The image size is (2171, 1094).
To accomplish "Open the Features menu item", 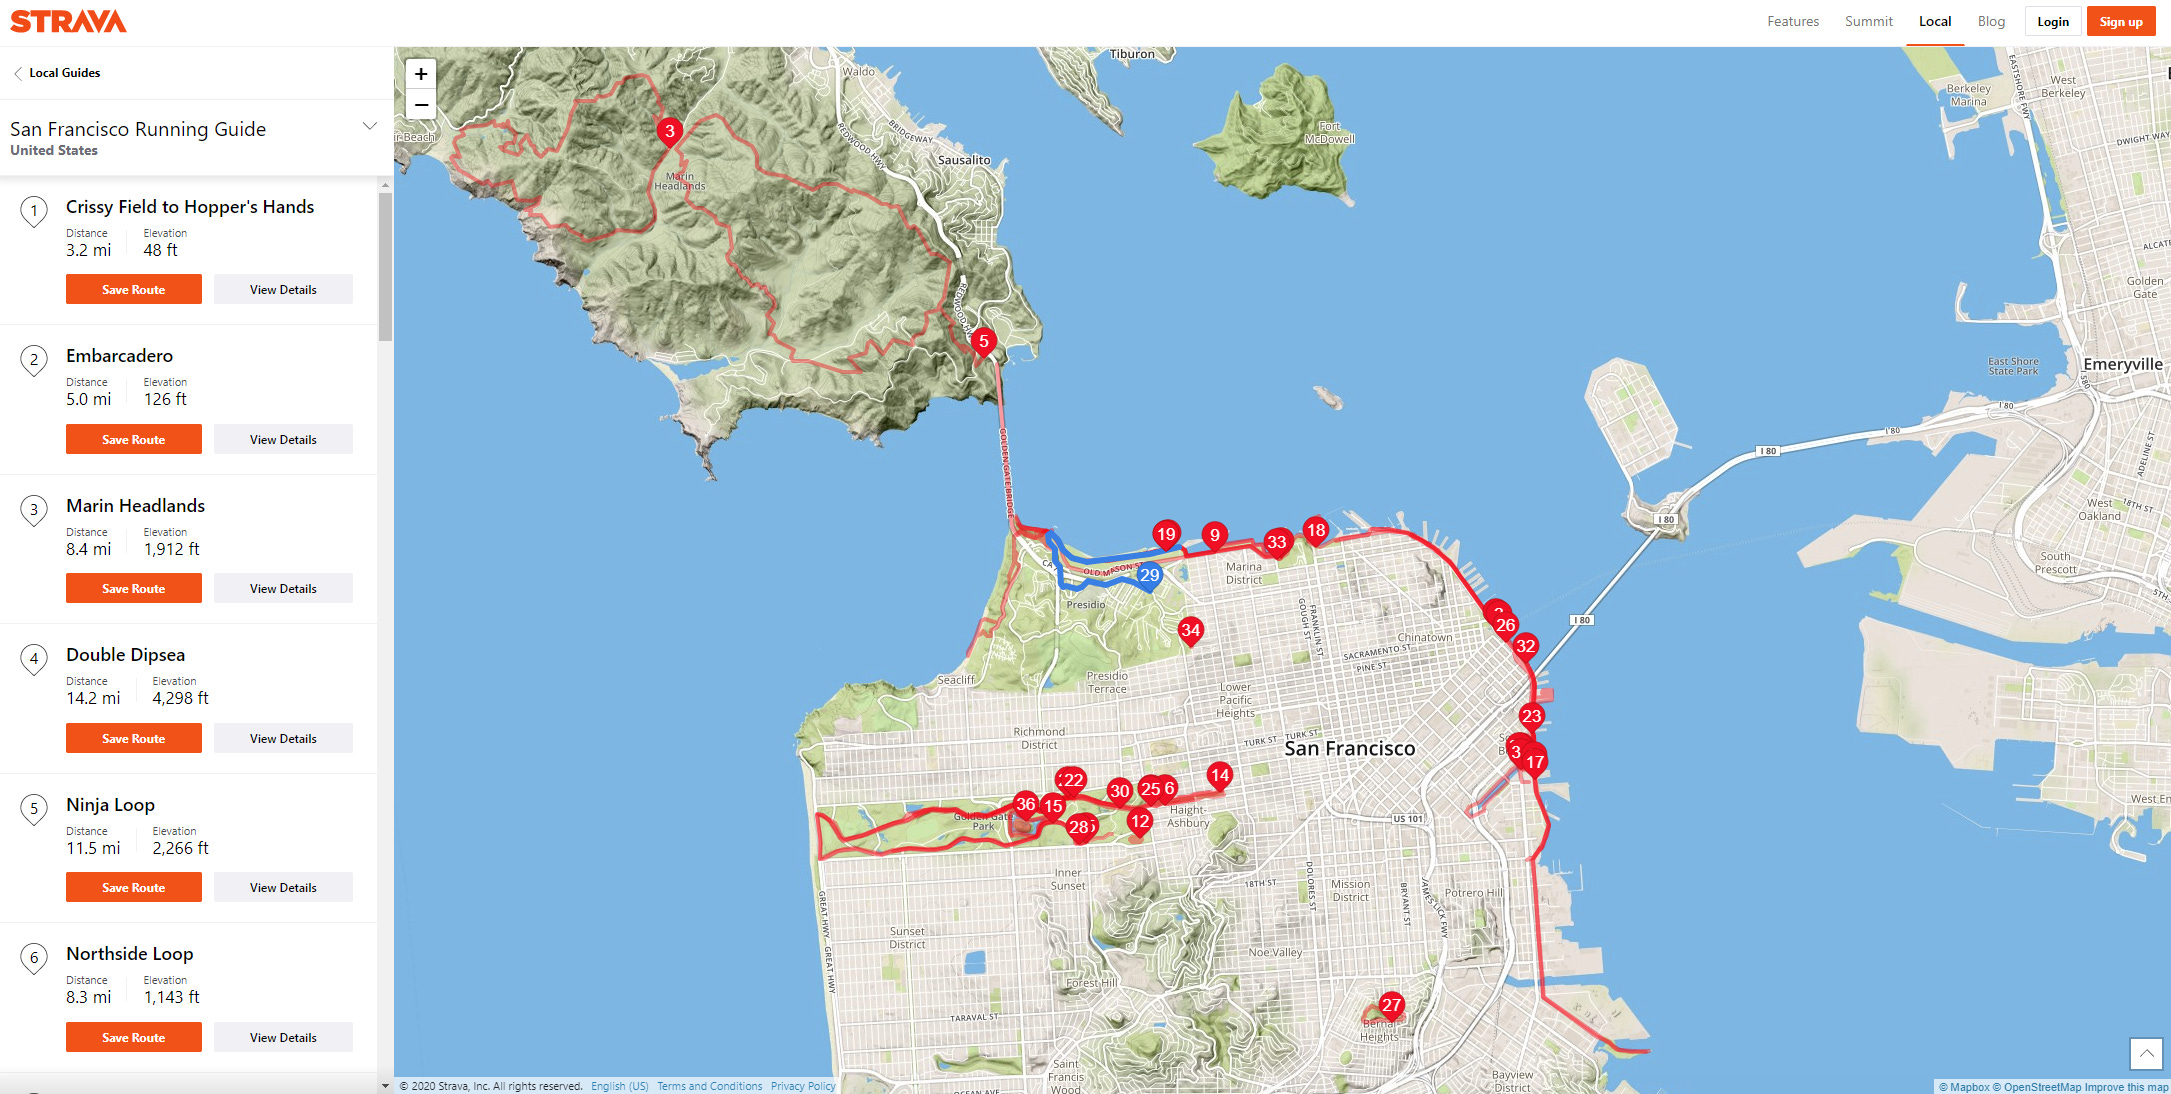I will coord(1793,22).
